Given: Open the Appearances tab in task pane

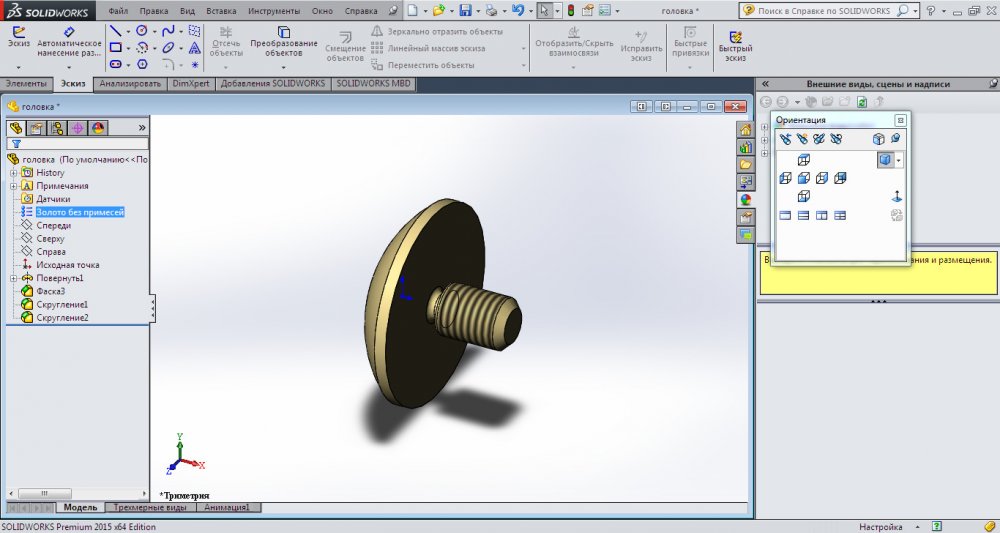Looking at the screenshot, I should 745,199.
